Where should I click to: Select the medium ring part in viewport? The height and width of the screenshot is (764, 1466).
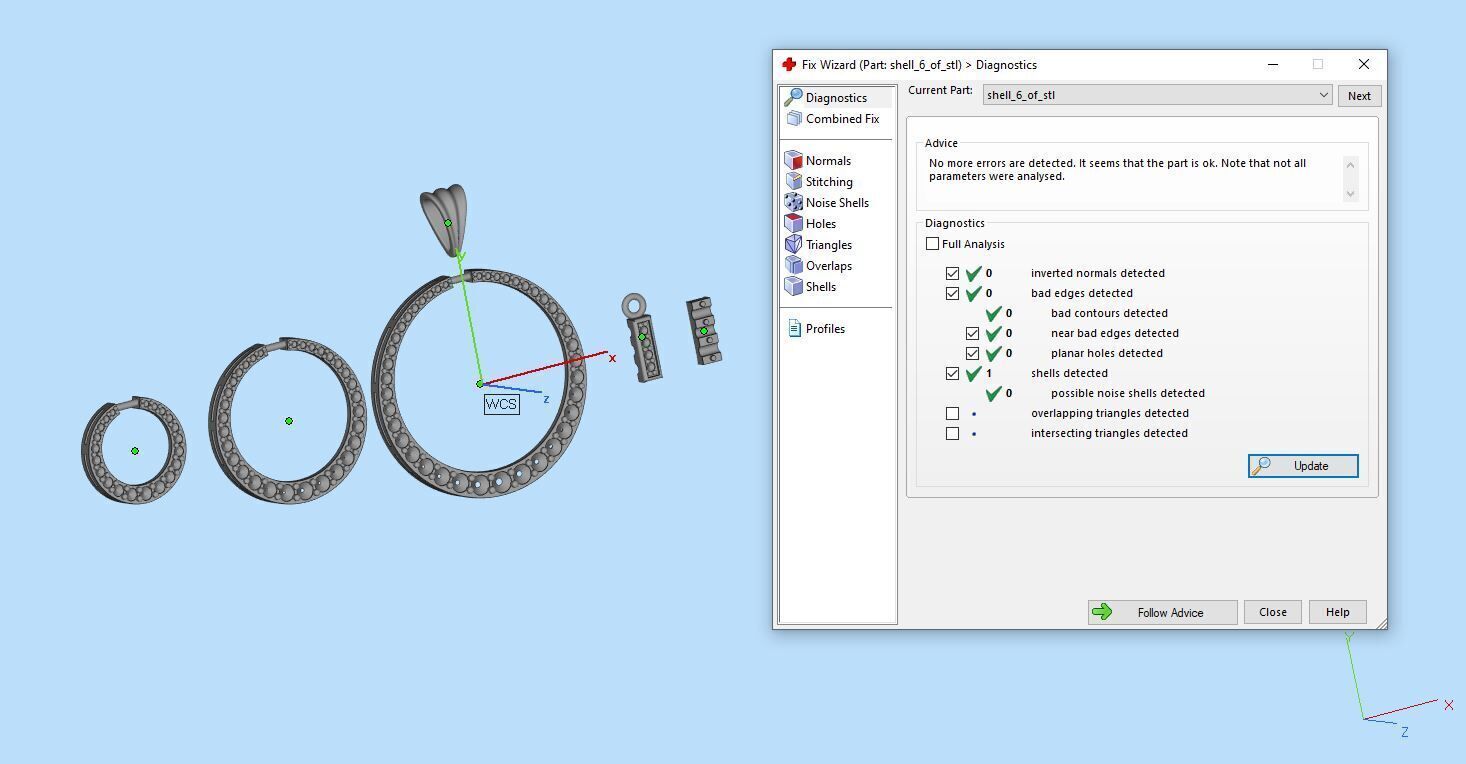click(x=288, y=420)
